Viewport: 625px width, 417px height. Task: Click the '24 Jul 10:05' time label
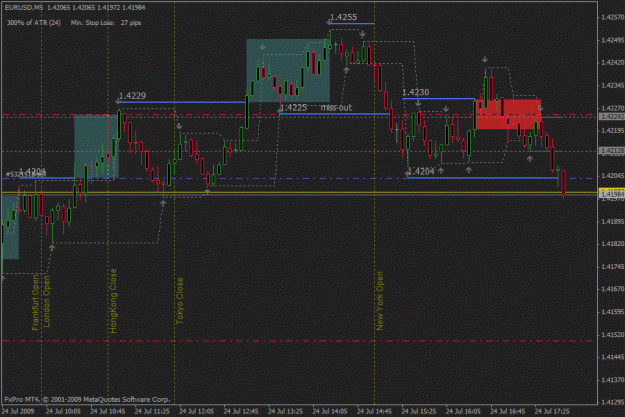(x=63, y=411)
